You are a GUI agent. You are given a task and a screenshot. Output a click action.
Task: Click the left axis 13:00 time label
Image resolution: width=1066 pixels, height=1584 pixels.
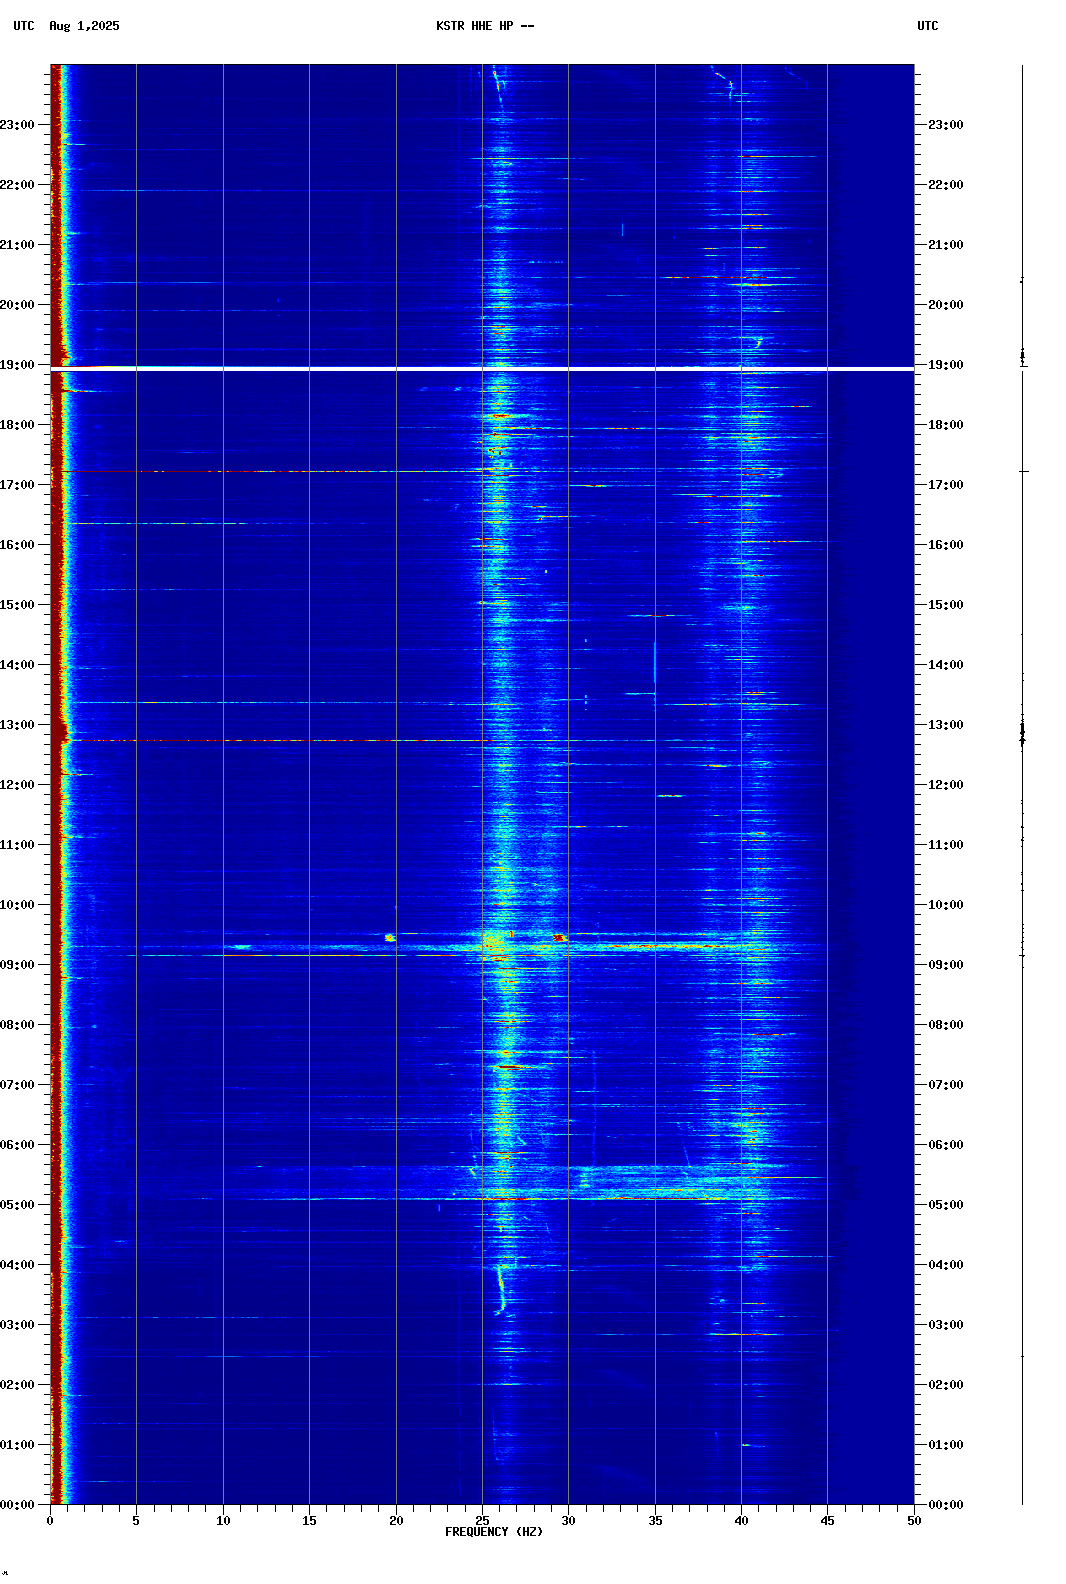(17, 725)
